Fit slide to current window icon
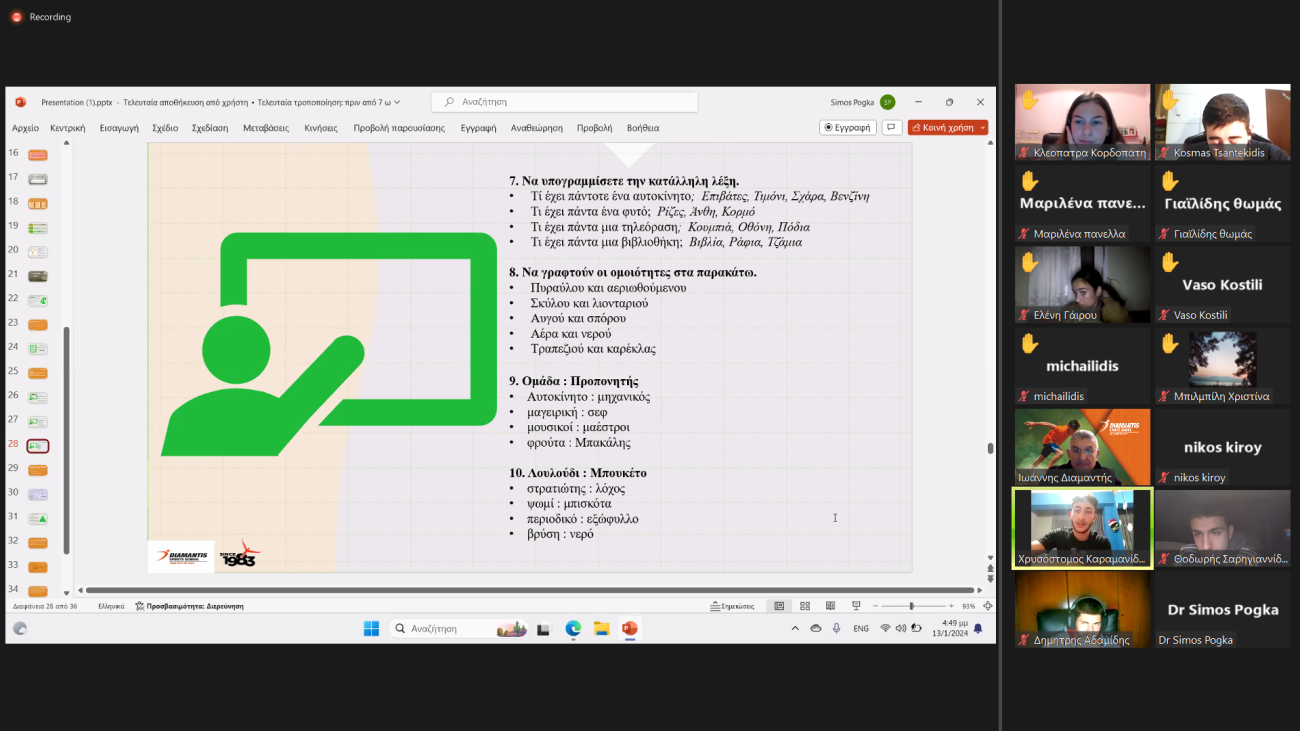The height and width of the screenshot is (731, 1300). [x=988, y=606]
